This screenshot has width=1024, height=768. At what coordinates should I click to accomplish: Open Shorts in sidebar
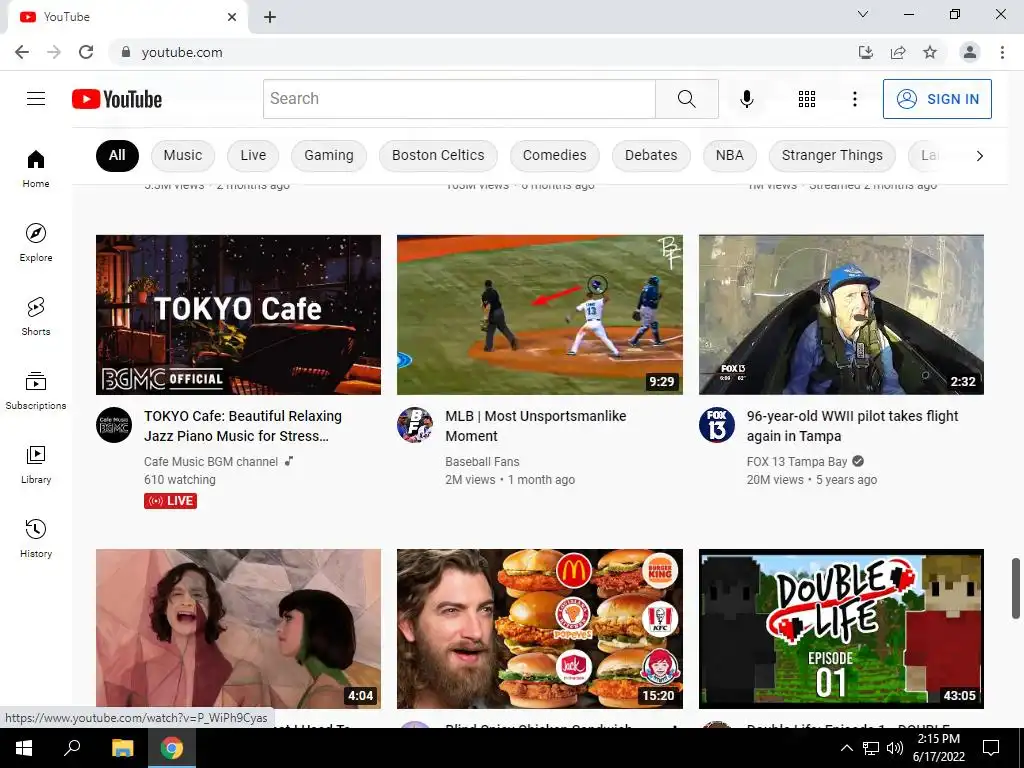point(36,316)
